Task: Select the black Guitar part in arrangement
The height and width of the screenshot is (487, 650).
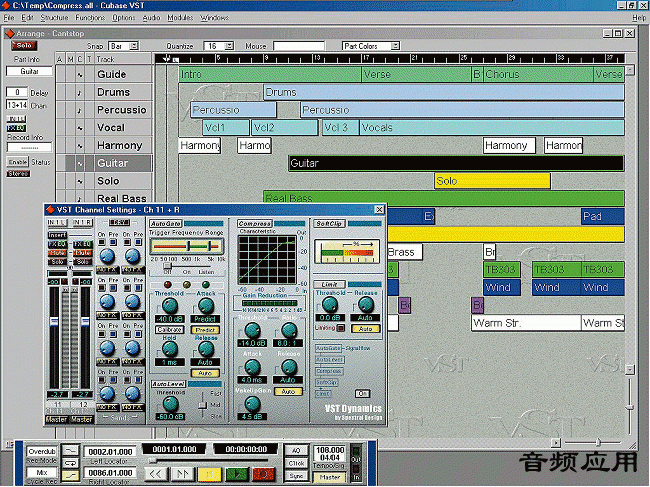Action: tap(456, 163)
